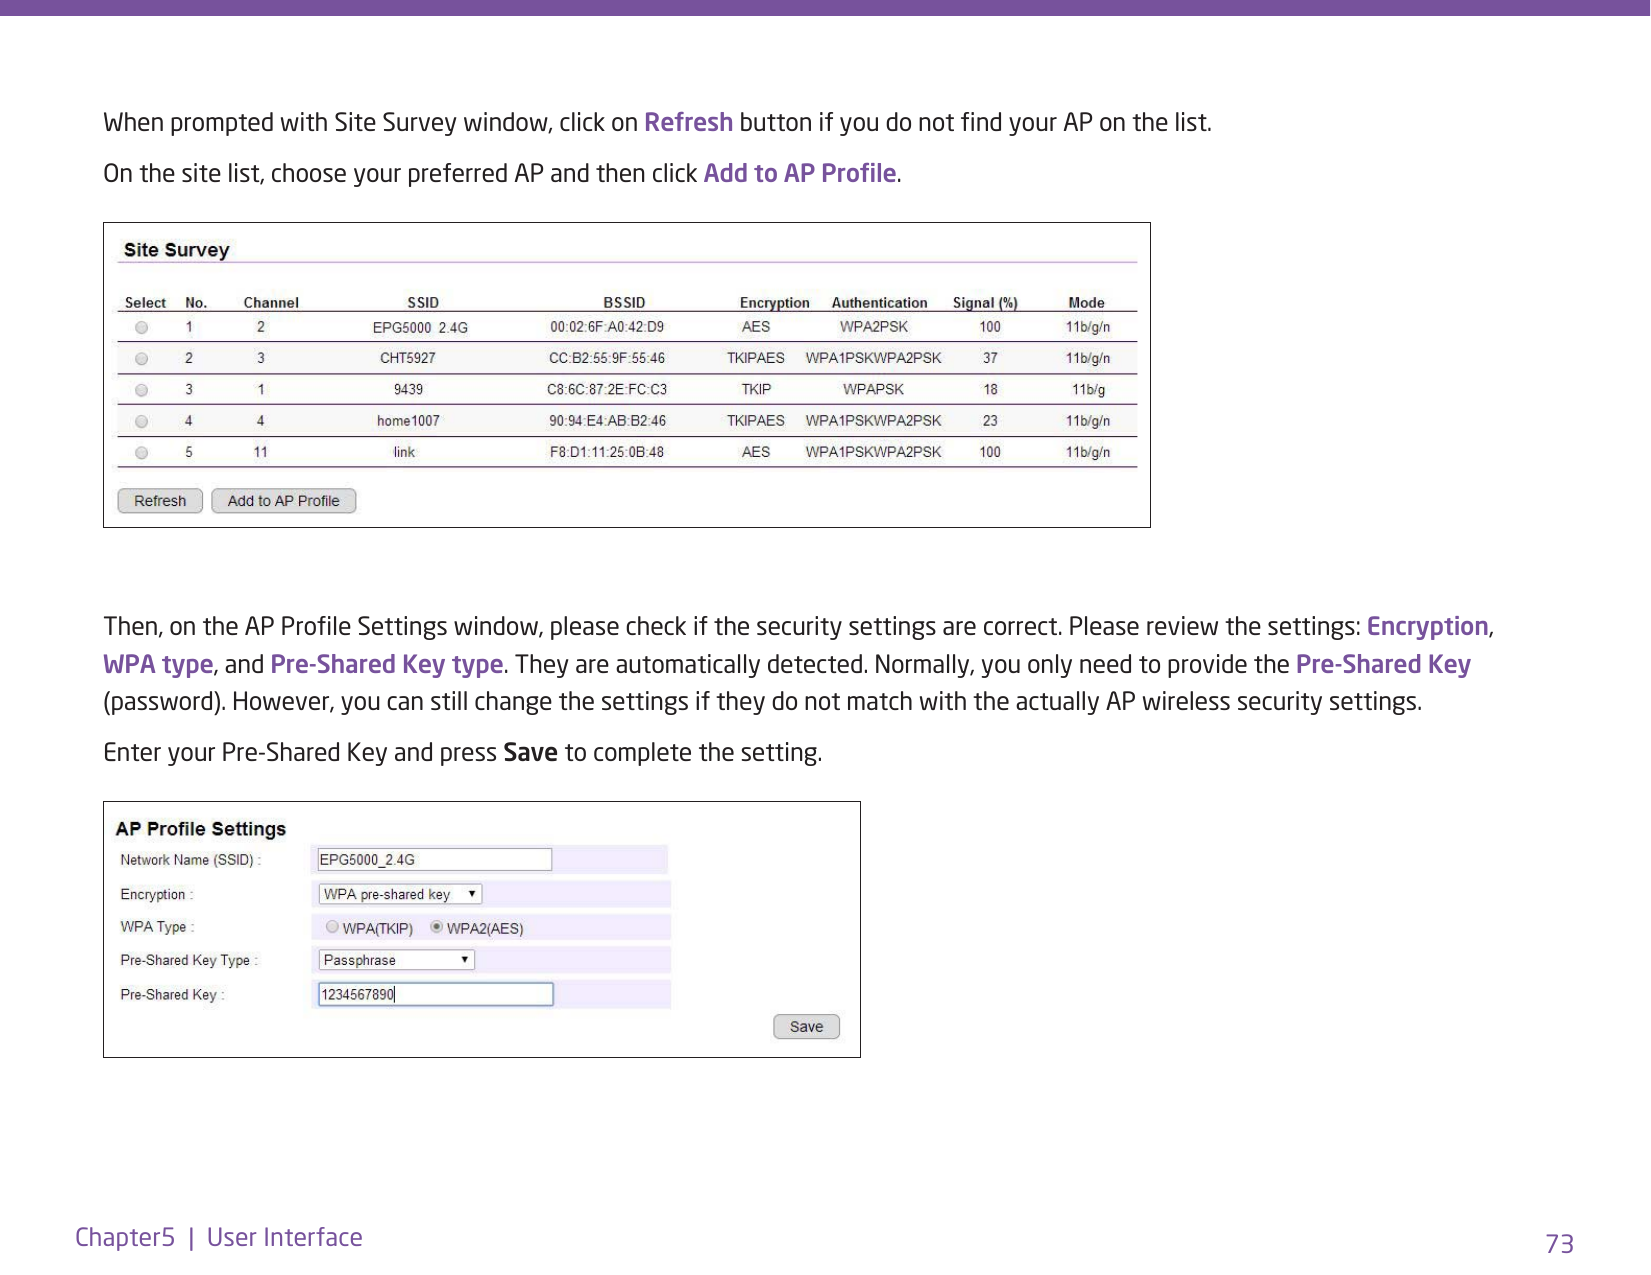Click the purple WPA type text
Viewport: 1651px width, 1275px height.
(x=158, y=665)
